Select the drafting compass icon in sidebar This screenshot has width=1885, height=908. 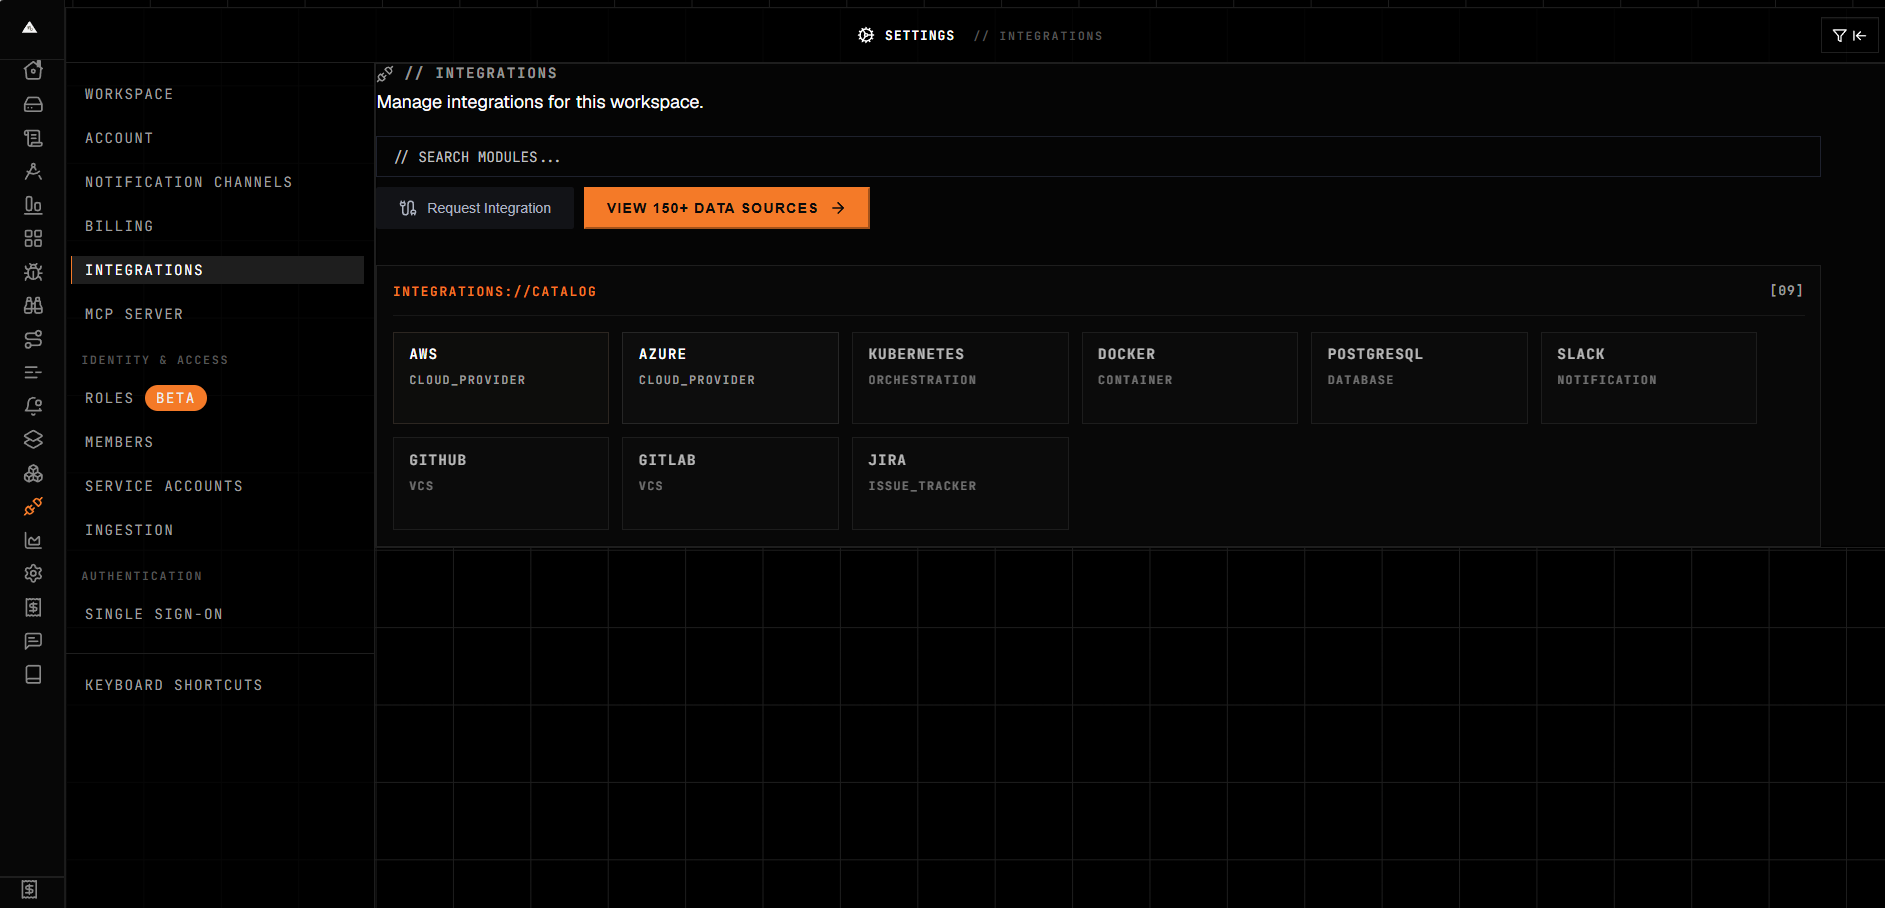[33, 171]
